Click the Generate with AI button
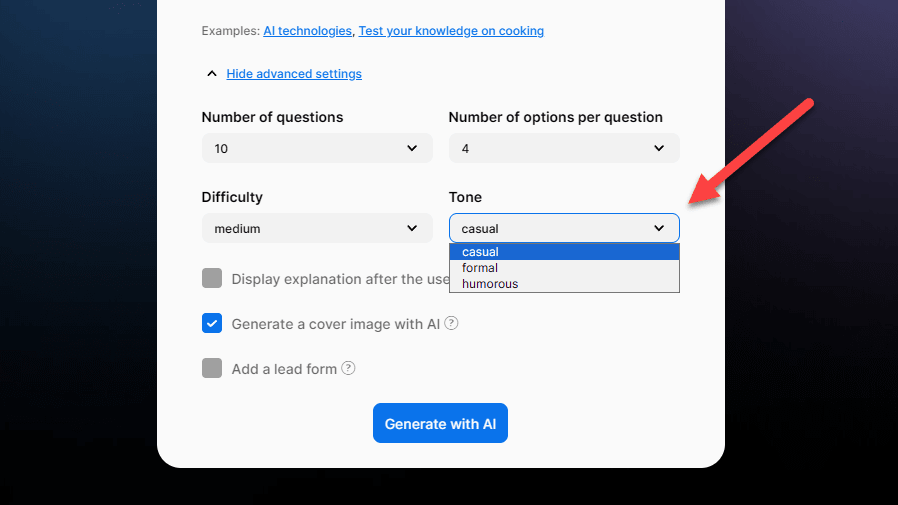Screen dimensions: 898x505 pos(440,423)
